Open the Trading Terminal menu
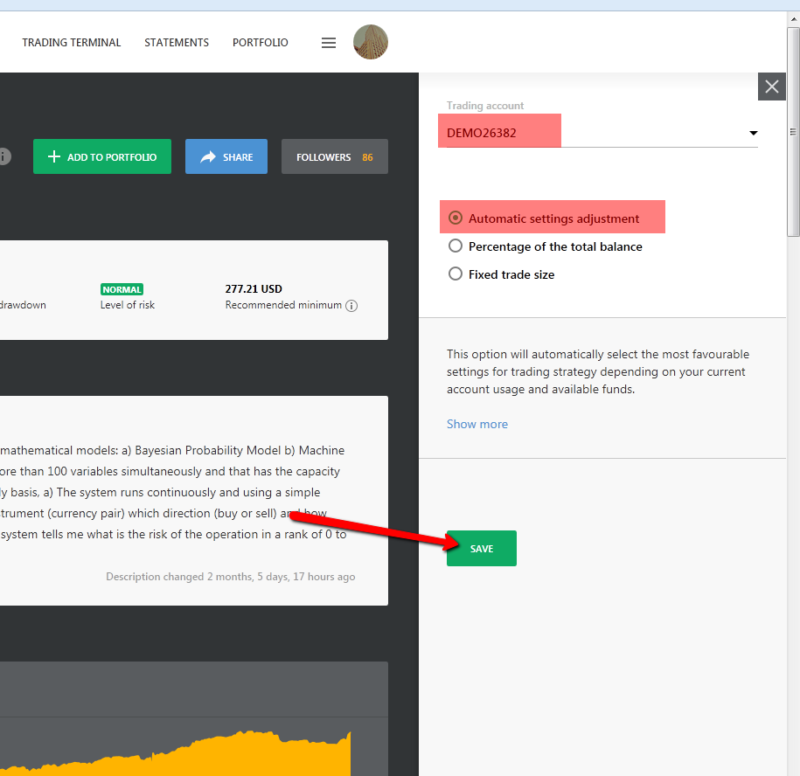Screen dimensions: 800x776 [x=71, y=42]
